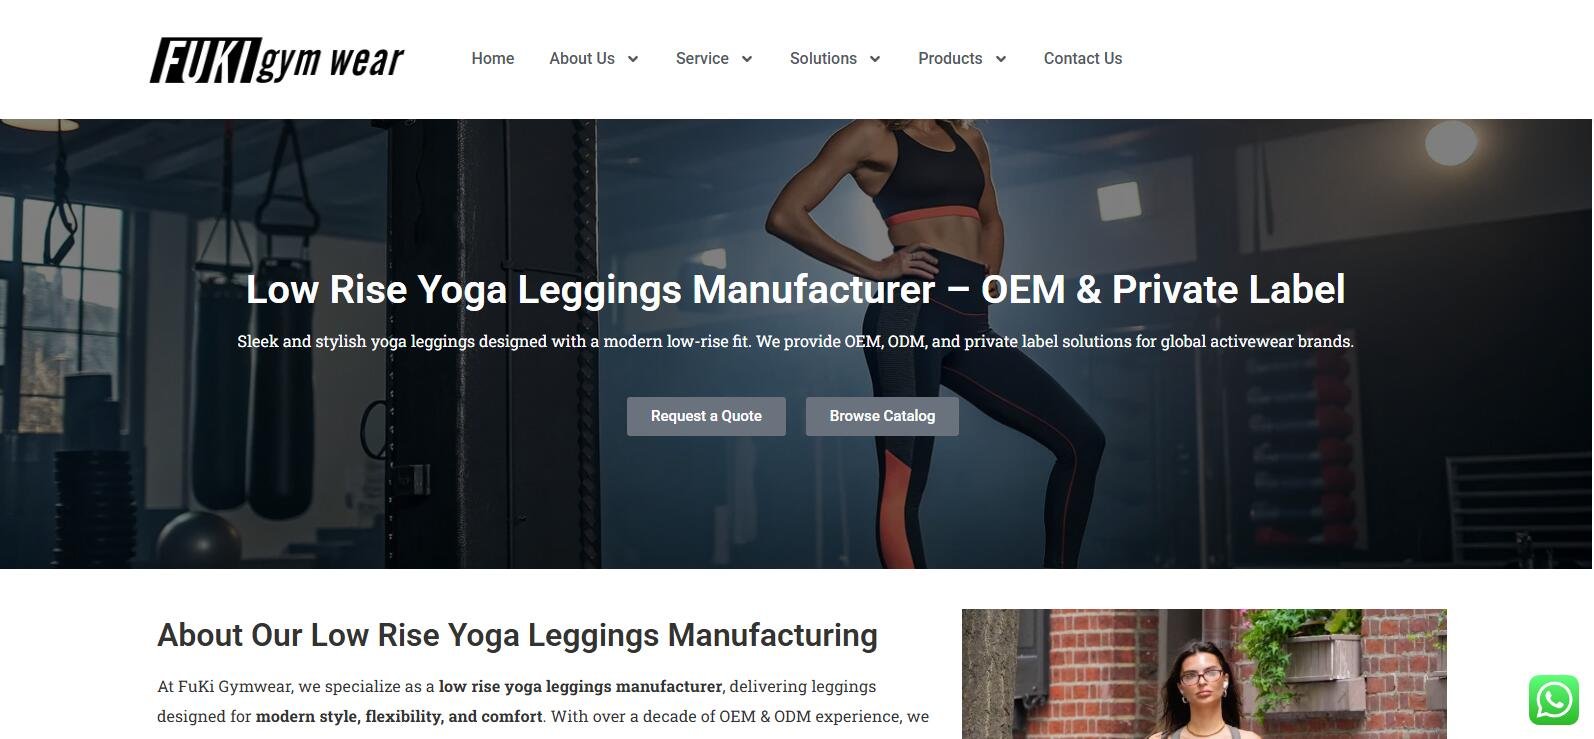The image size is (1594, 739).
Task: Go to the Home menu item
Action: tap(493, 59)
